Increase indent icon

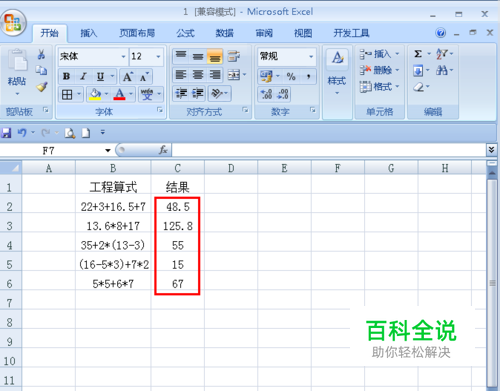[198, 93]
